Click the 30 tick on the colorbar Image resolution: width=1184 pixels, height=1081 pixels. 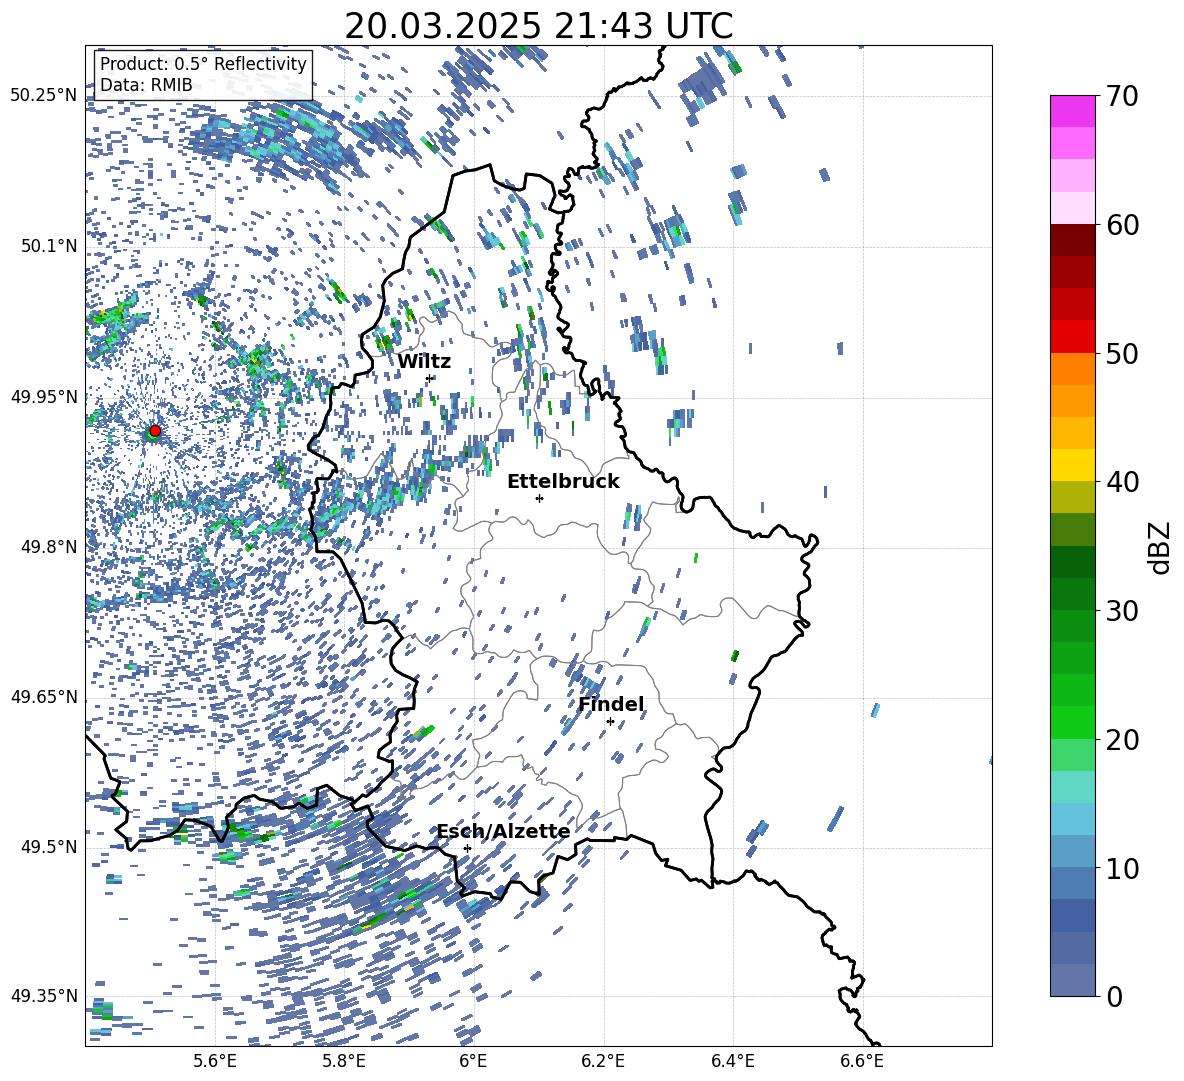(x=1122, y=611)
